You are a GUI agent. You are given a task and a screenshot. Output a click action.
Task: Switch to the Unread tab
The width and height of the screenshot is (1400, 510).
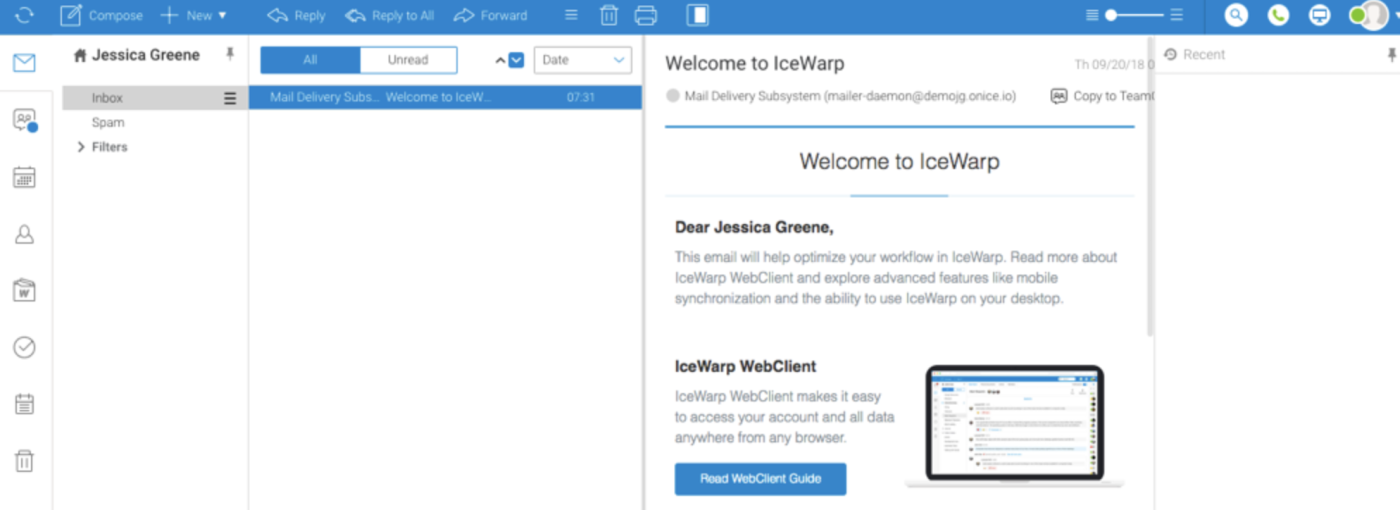[x=408, y=60]
